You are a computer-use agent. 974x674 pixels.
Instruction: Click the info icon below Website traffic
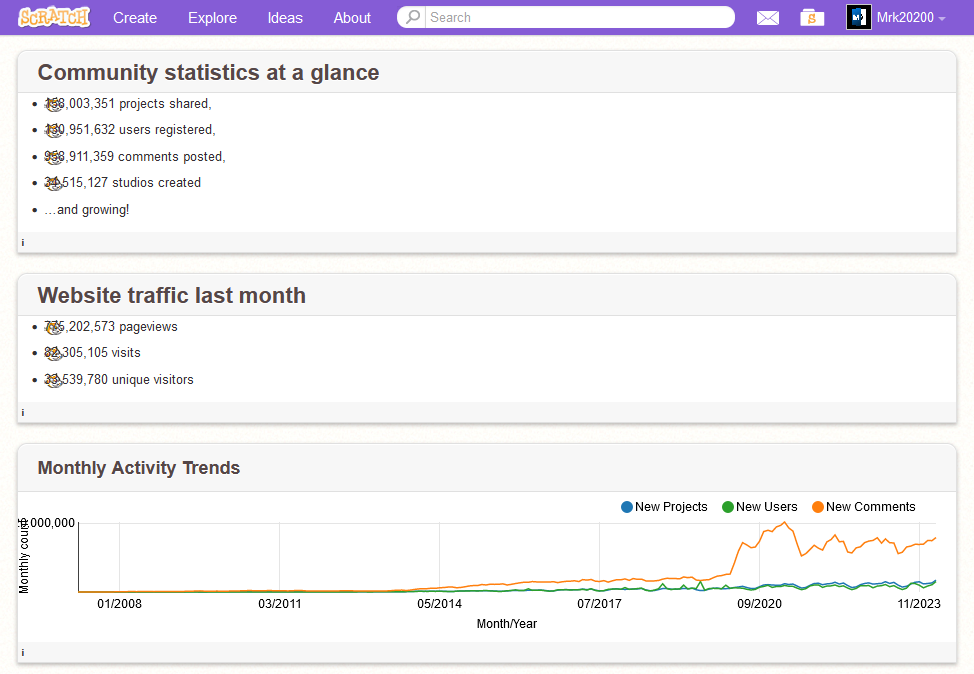click(x=22, y=412)
